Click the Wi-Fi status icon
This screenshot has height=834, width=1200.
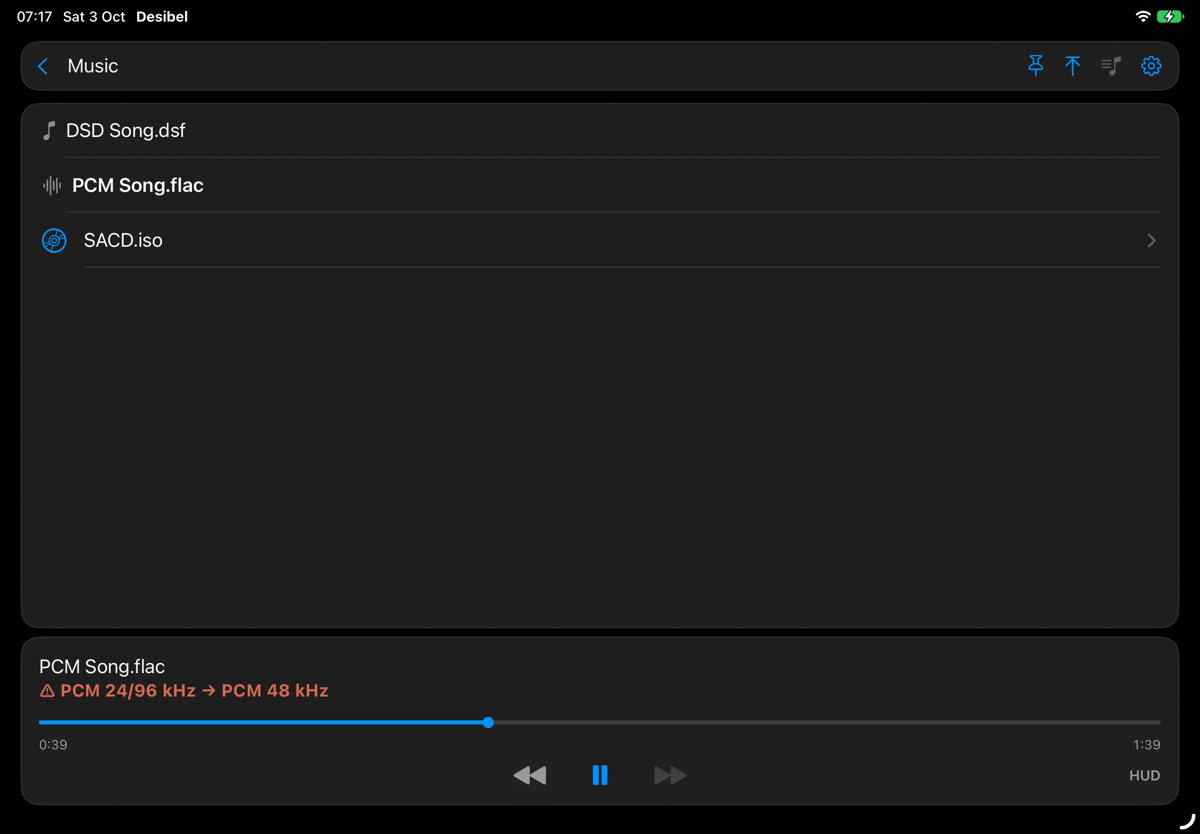pyautogui.click(x=1143, y=17)
